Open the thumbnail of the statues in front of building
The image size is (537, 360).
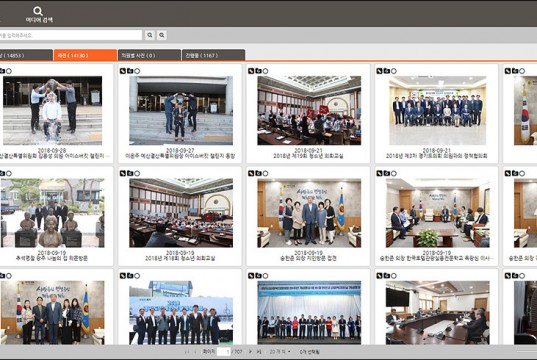click(52, 213)
